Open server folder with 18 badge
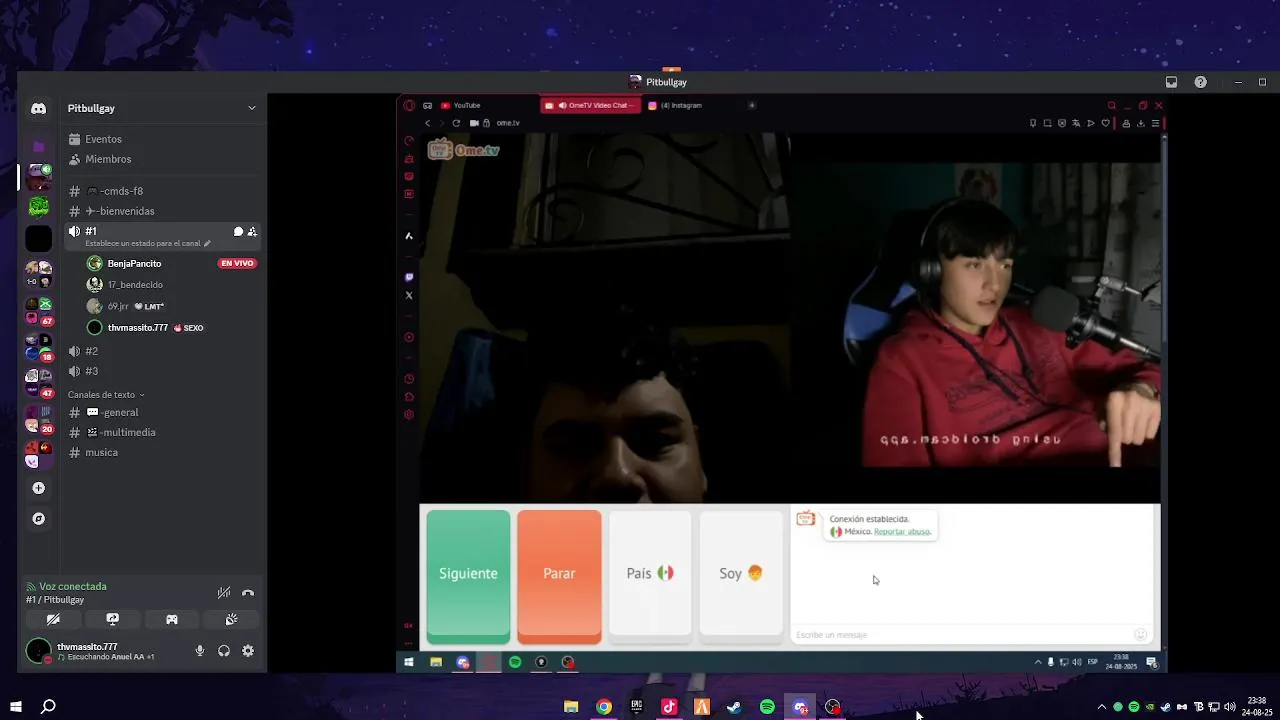 click(38, 347)
